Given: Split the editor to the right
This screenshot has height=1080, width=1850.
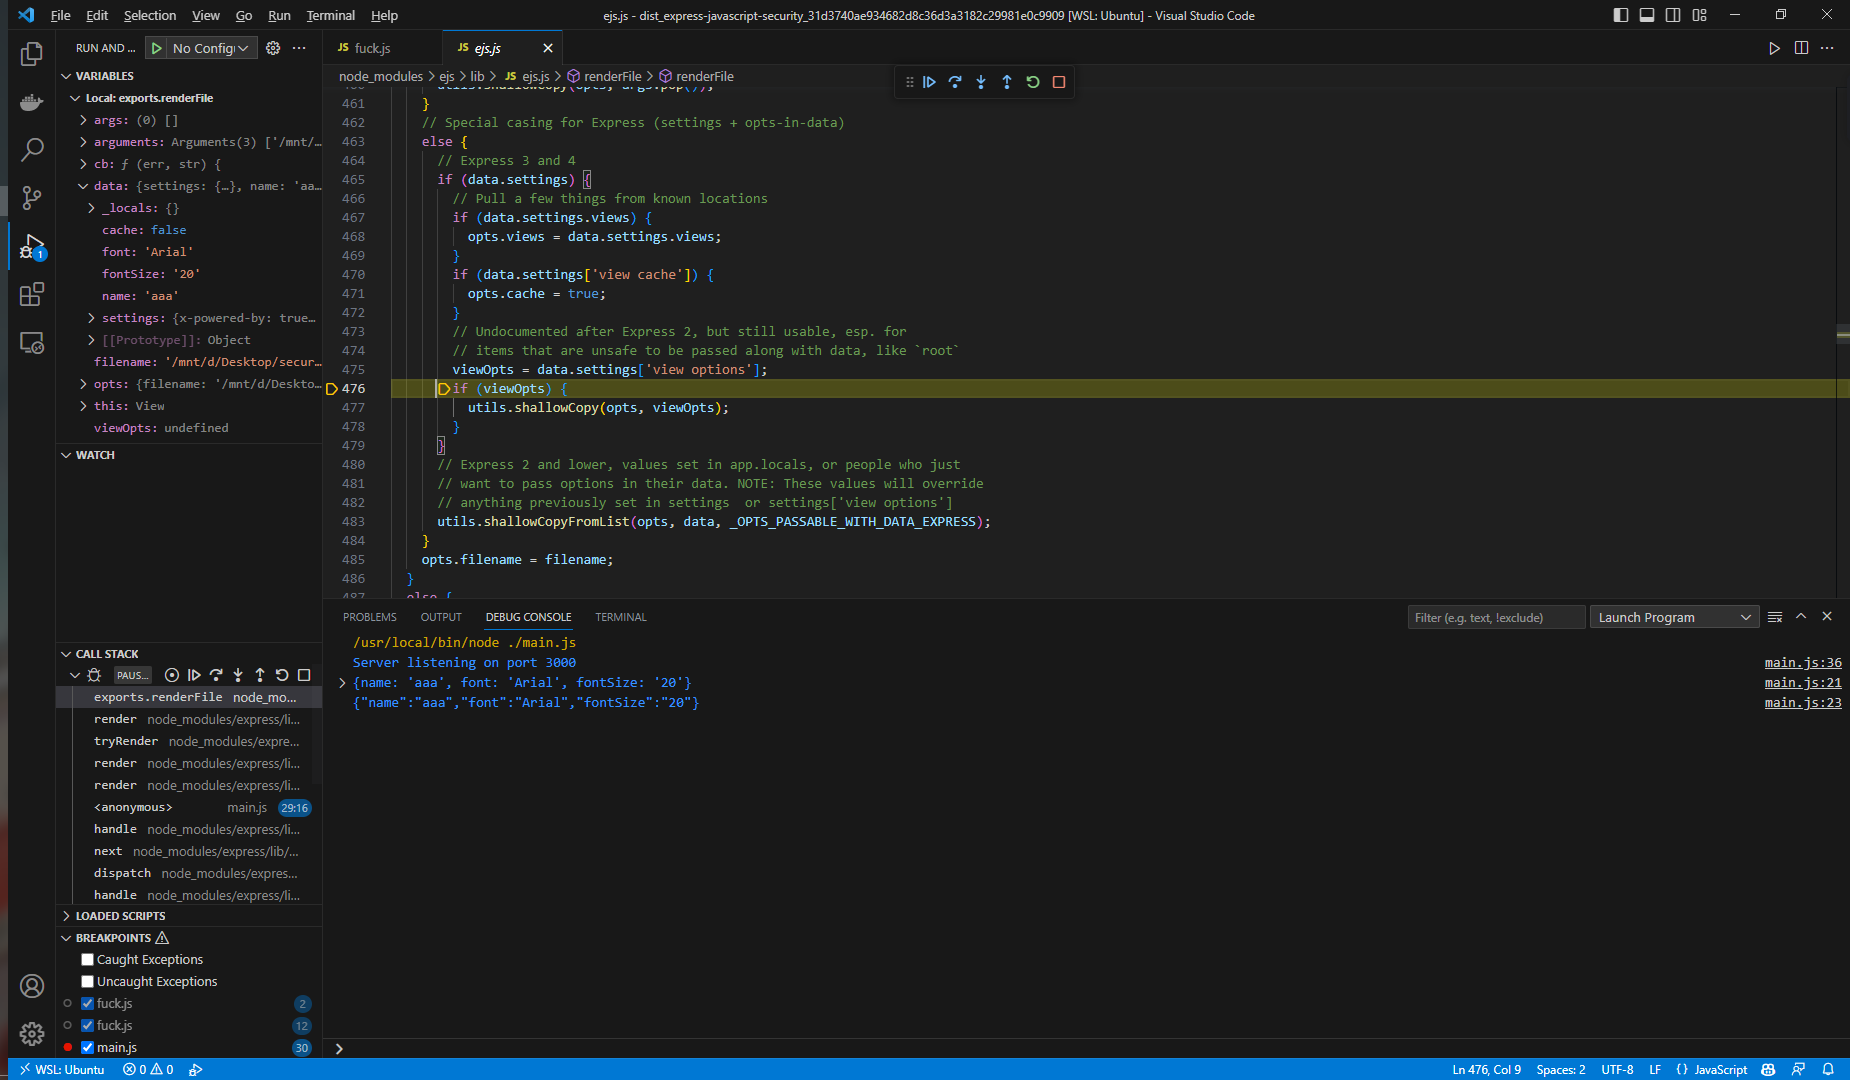Looking at the screenshot, I should 1801,48.
